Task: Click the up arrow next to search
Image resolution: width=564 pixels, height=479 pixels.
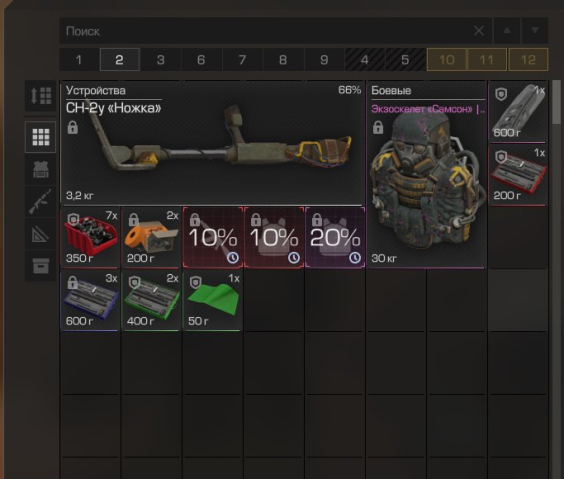Action: [x=507, y=31]
